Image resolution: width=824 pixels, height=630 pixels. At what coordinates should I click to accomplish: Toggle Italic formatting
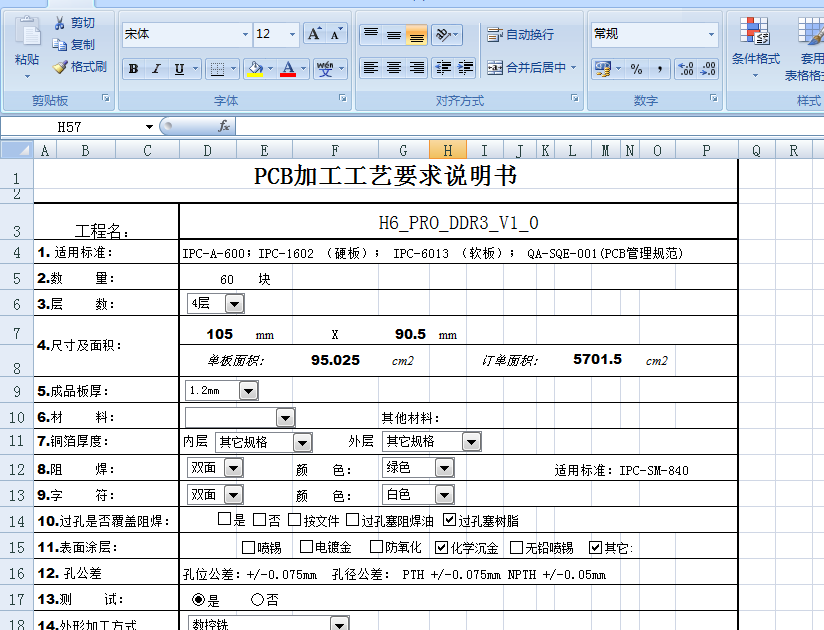click(156, 69)
